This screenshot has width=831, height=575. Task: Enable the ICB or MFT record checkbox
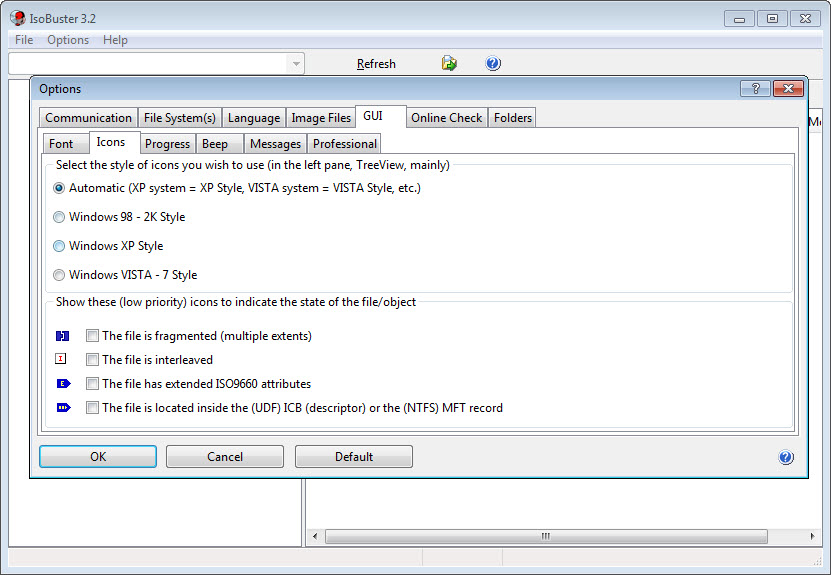[x=92, y=408]
